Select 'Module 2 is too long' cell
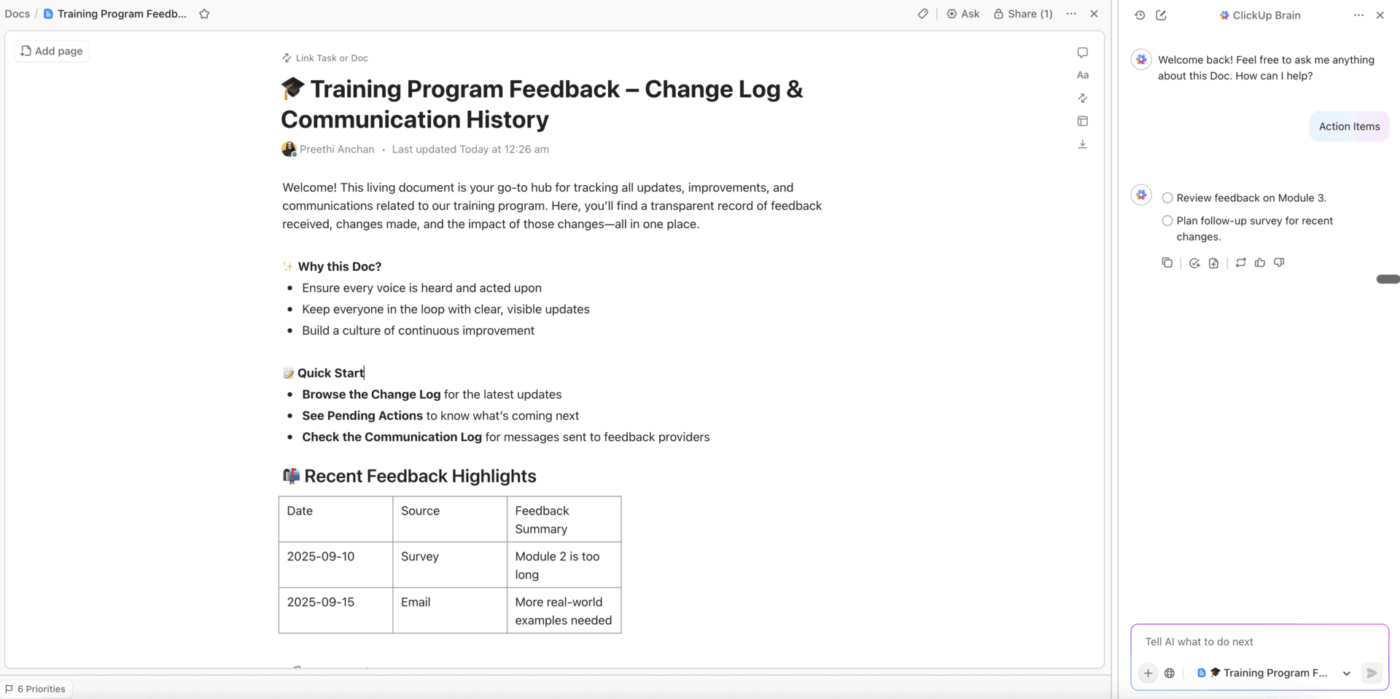Viewport: 1400px width, 699px height. pos(564,565)
